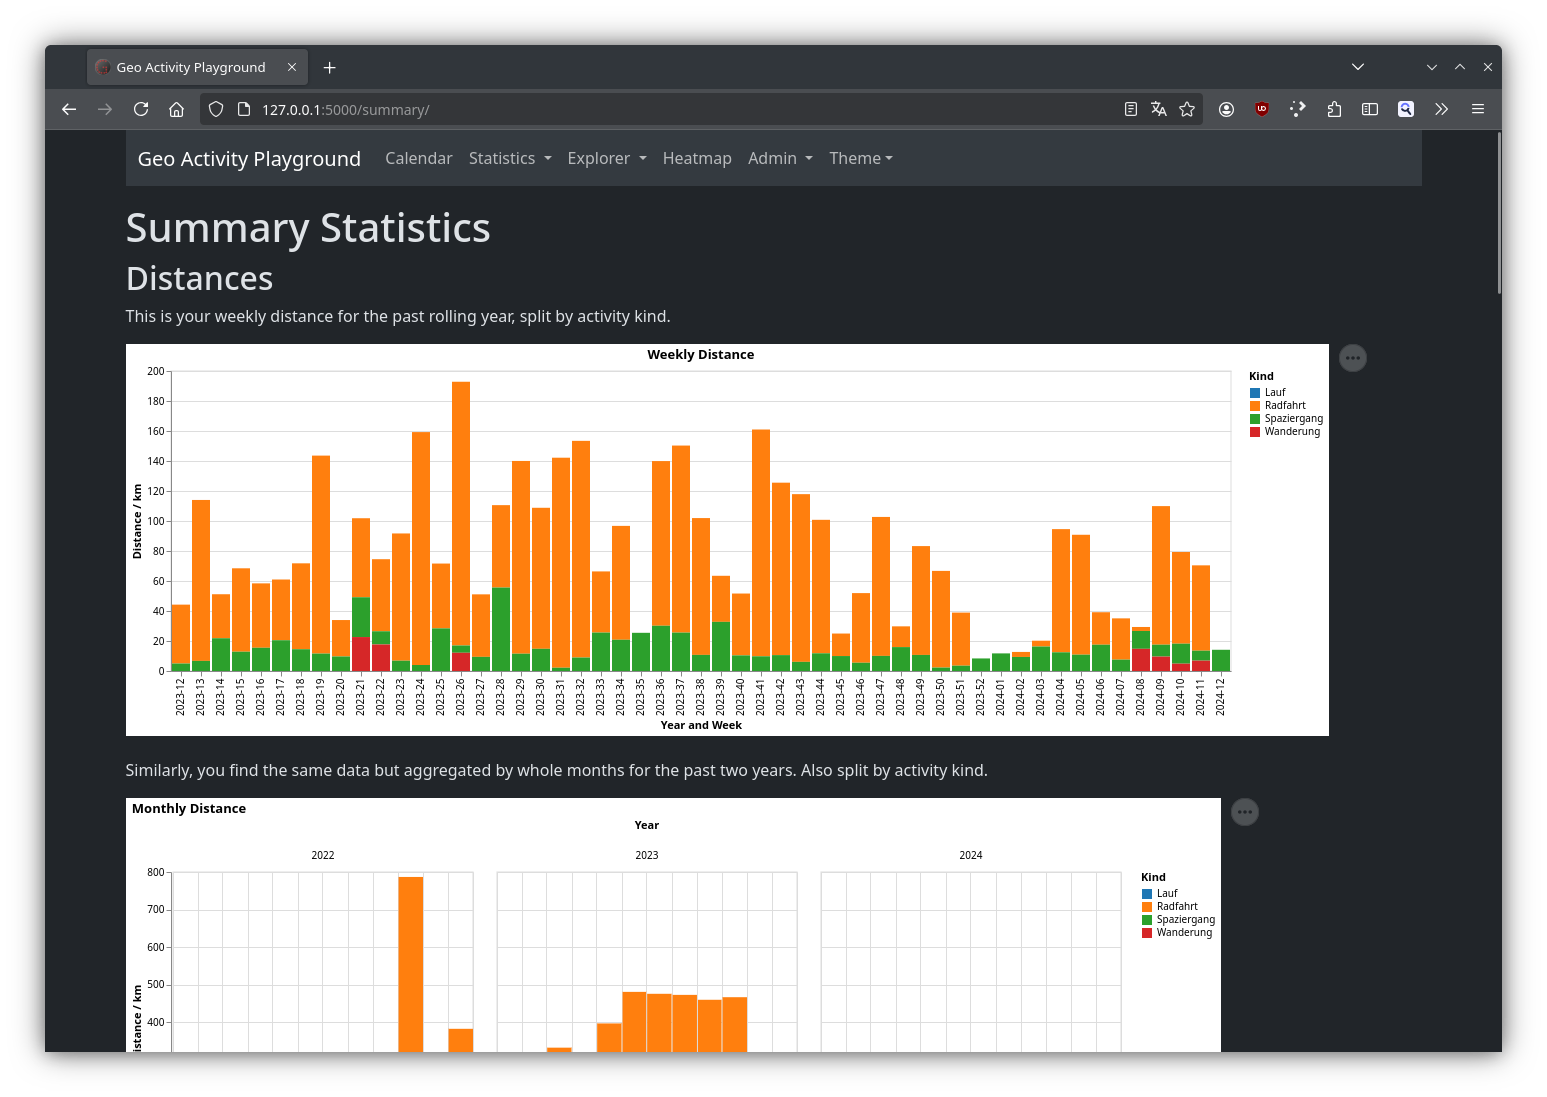The width and height of the screenshot is (1547, 1097).
Task: Open Weekly Distance chart actions menu
Action: click(x=1353, y=358)
